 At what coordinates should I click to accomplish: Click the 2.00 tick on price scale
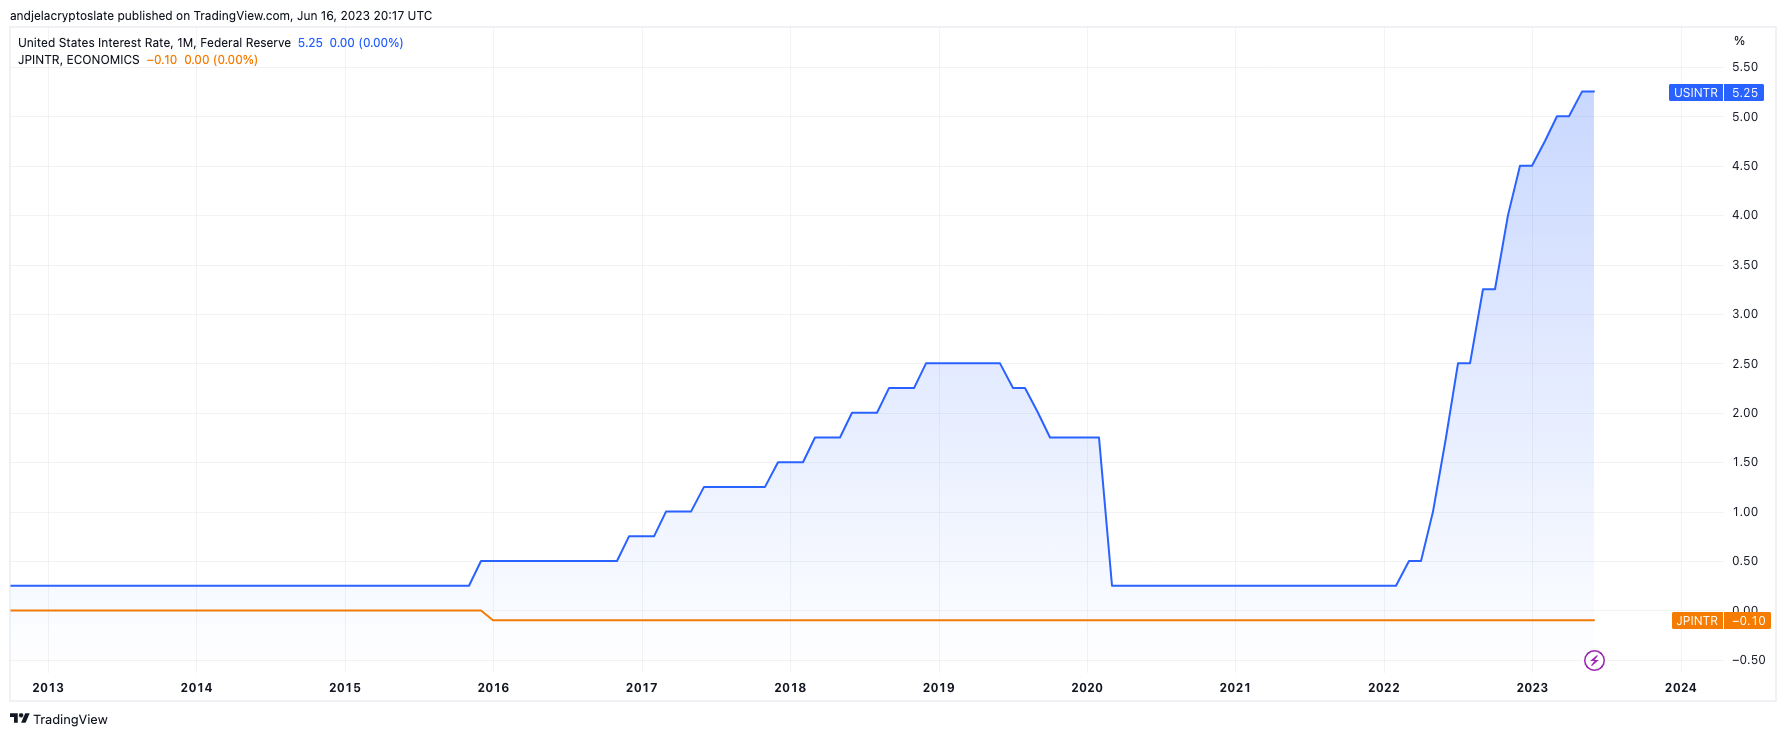click(1745, 413)
